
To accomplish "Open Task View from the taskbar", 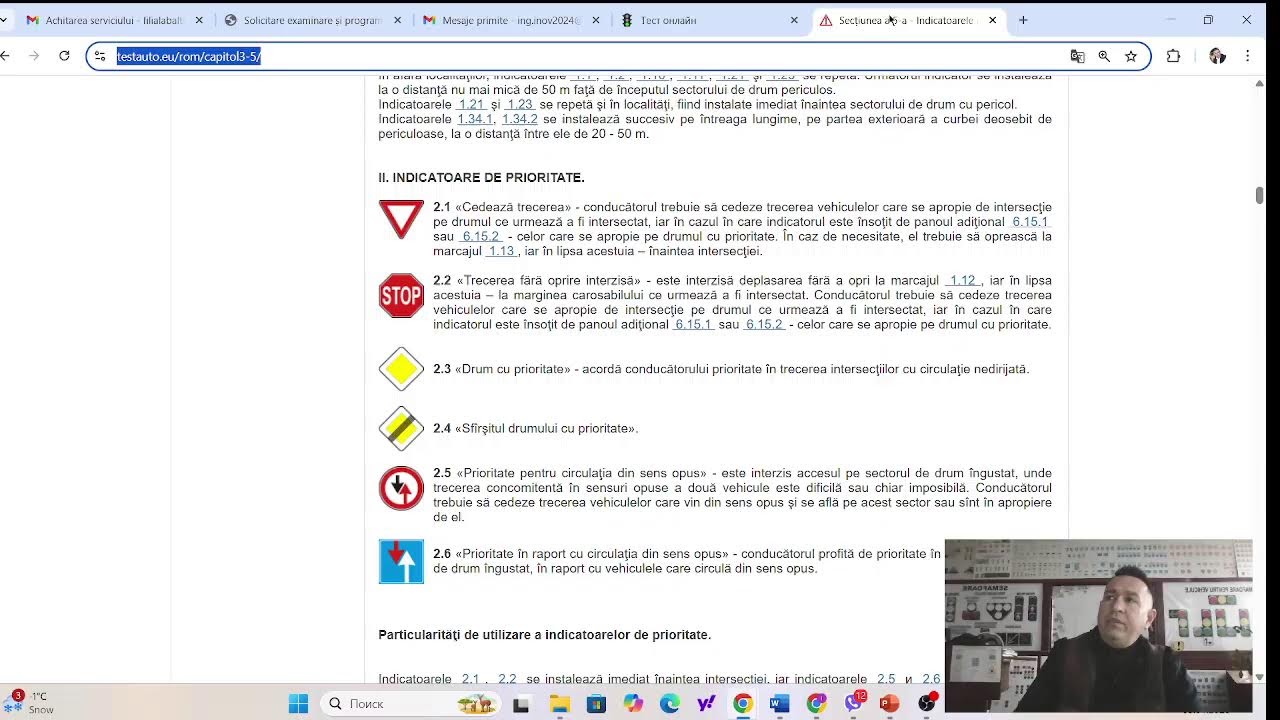I will pyautogui.click(x=521, y=704).
